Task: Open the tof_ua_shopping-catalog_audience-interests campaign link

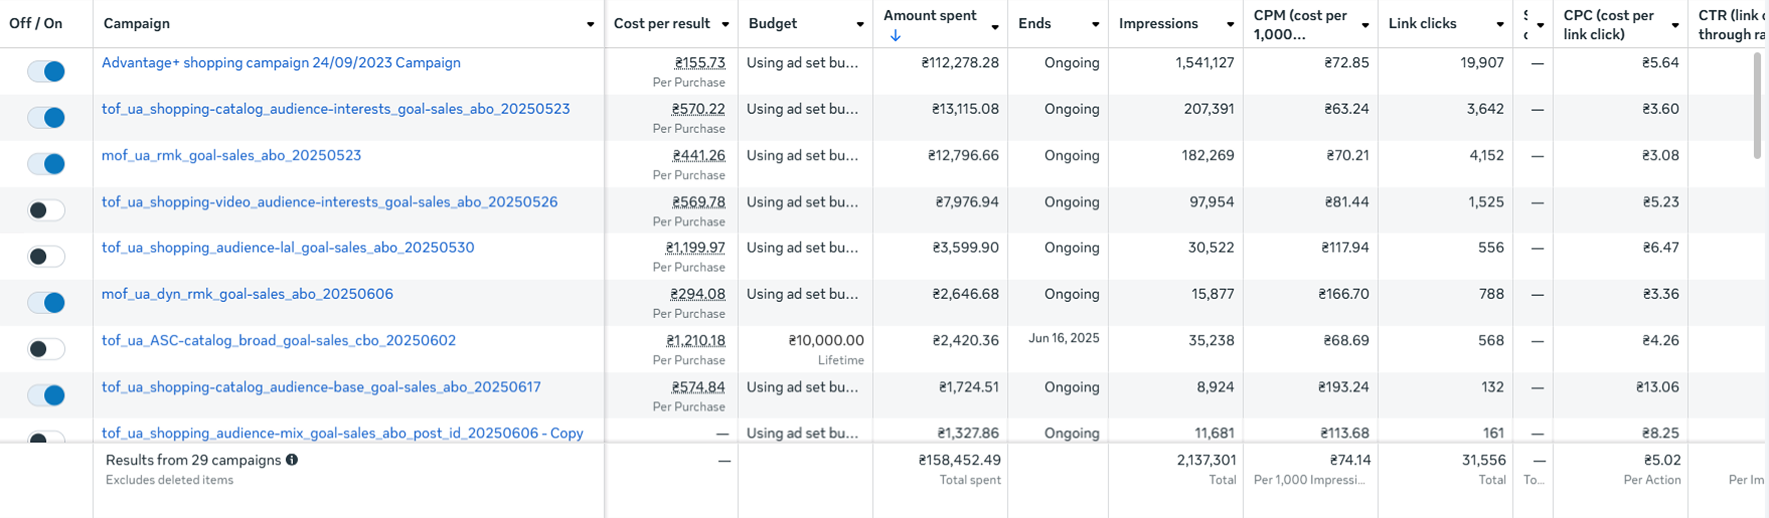Action: (335, 109)
